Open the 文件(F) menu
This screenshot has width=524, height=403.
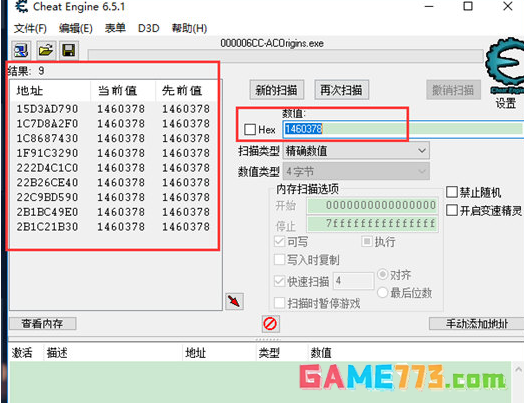point(30,28)
